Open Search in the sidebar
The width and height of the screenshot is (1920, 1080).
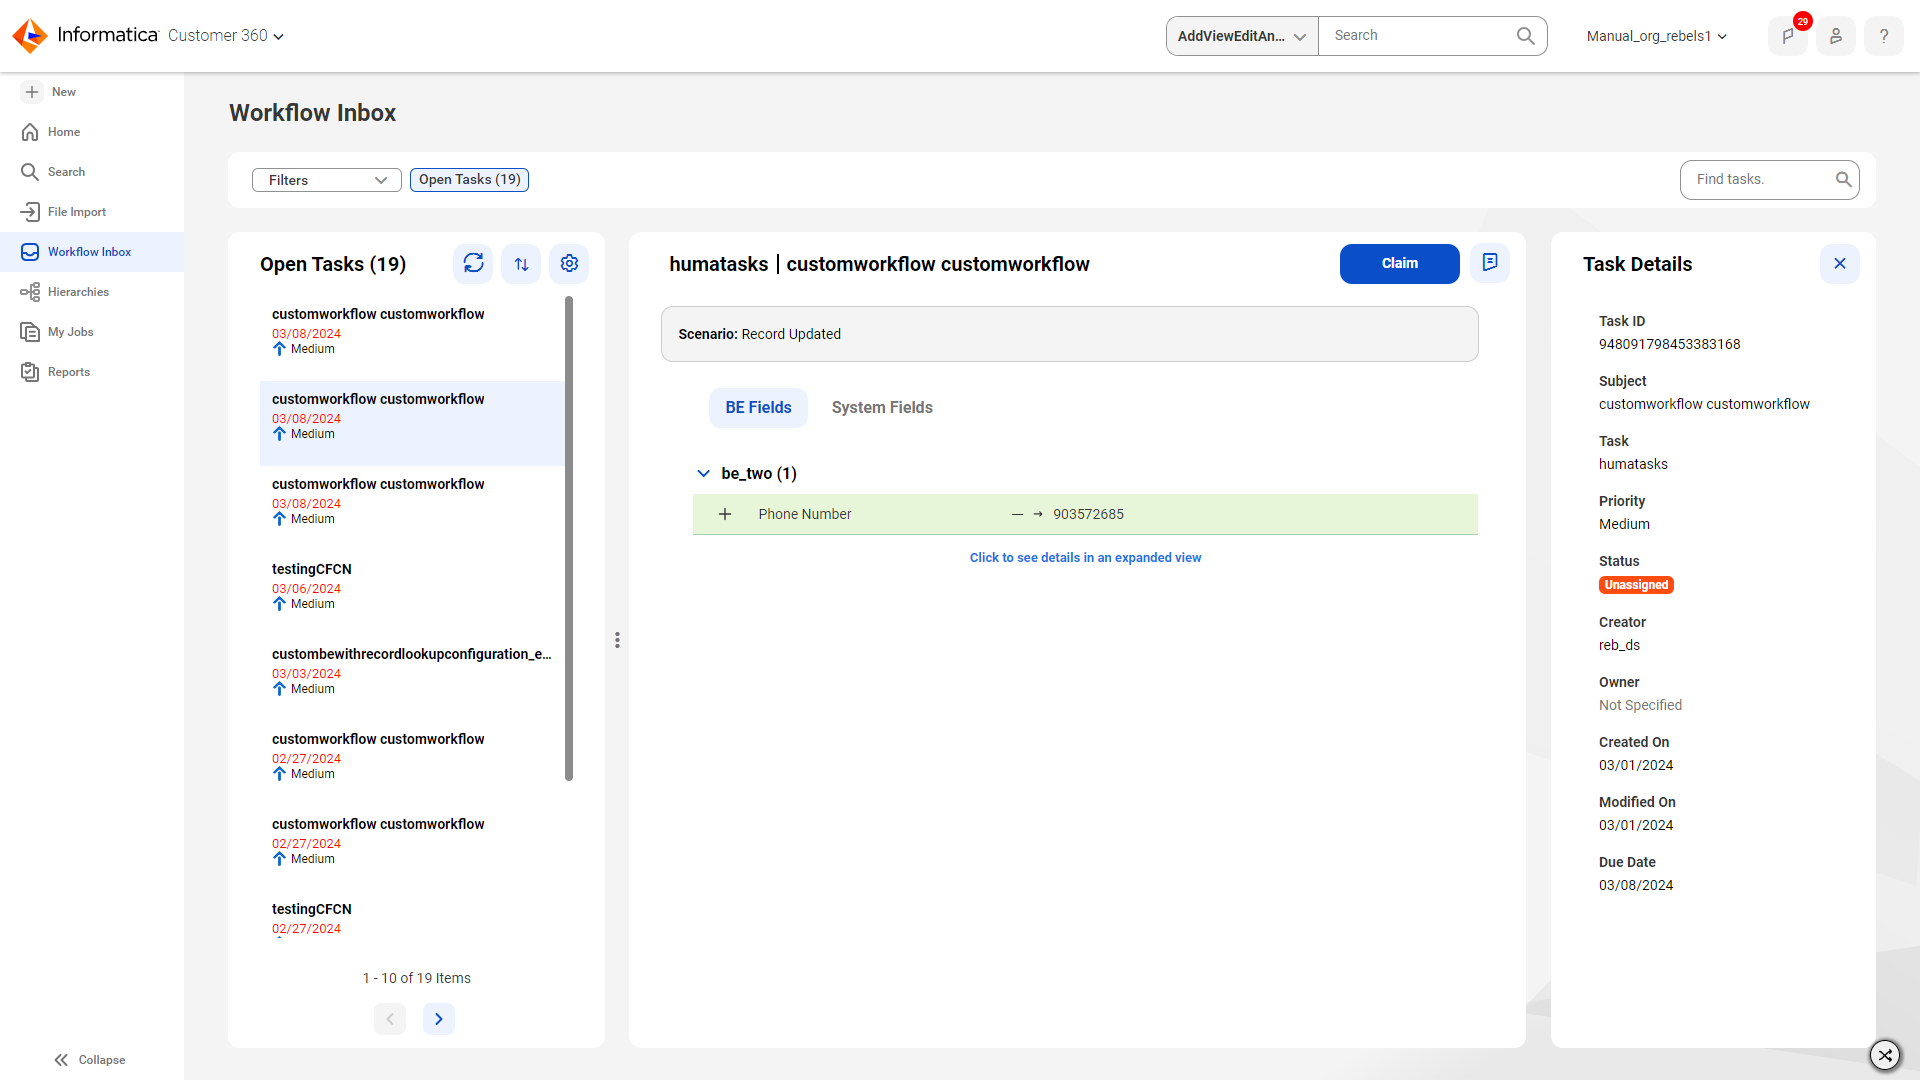point(92,172)
